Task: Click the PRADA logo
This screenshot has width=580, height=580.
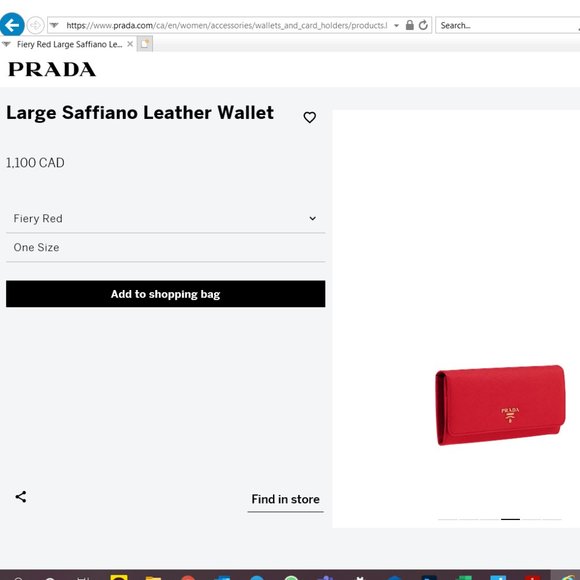Action: click(x=52, y=70)
